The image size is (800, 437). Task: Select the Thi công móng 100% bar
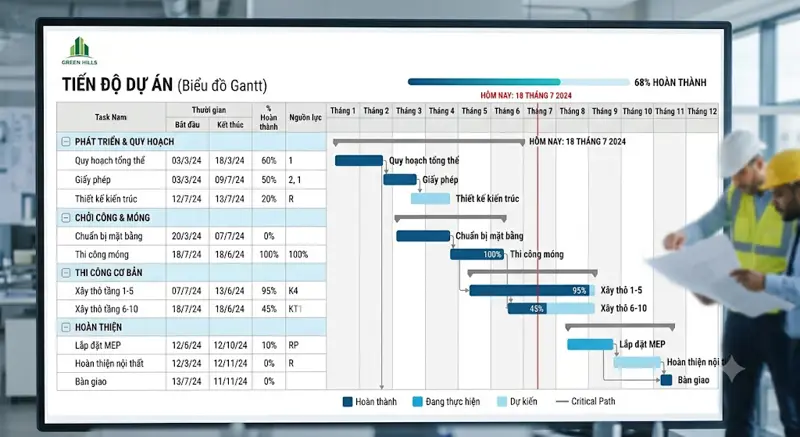(477, 254)
